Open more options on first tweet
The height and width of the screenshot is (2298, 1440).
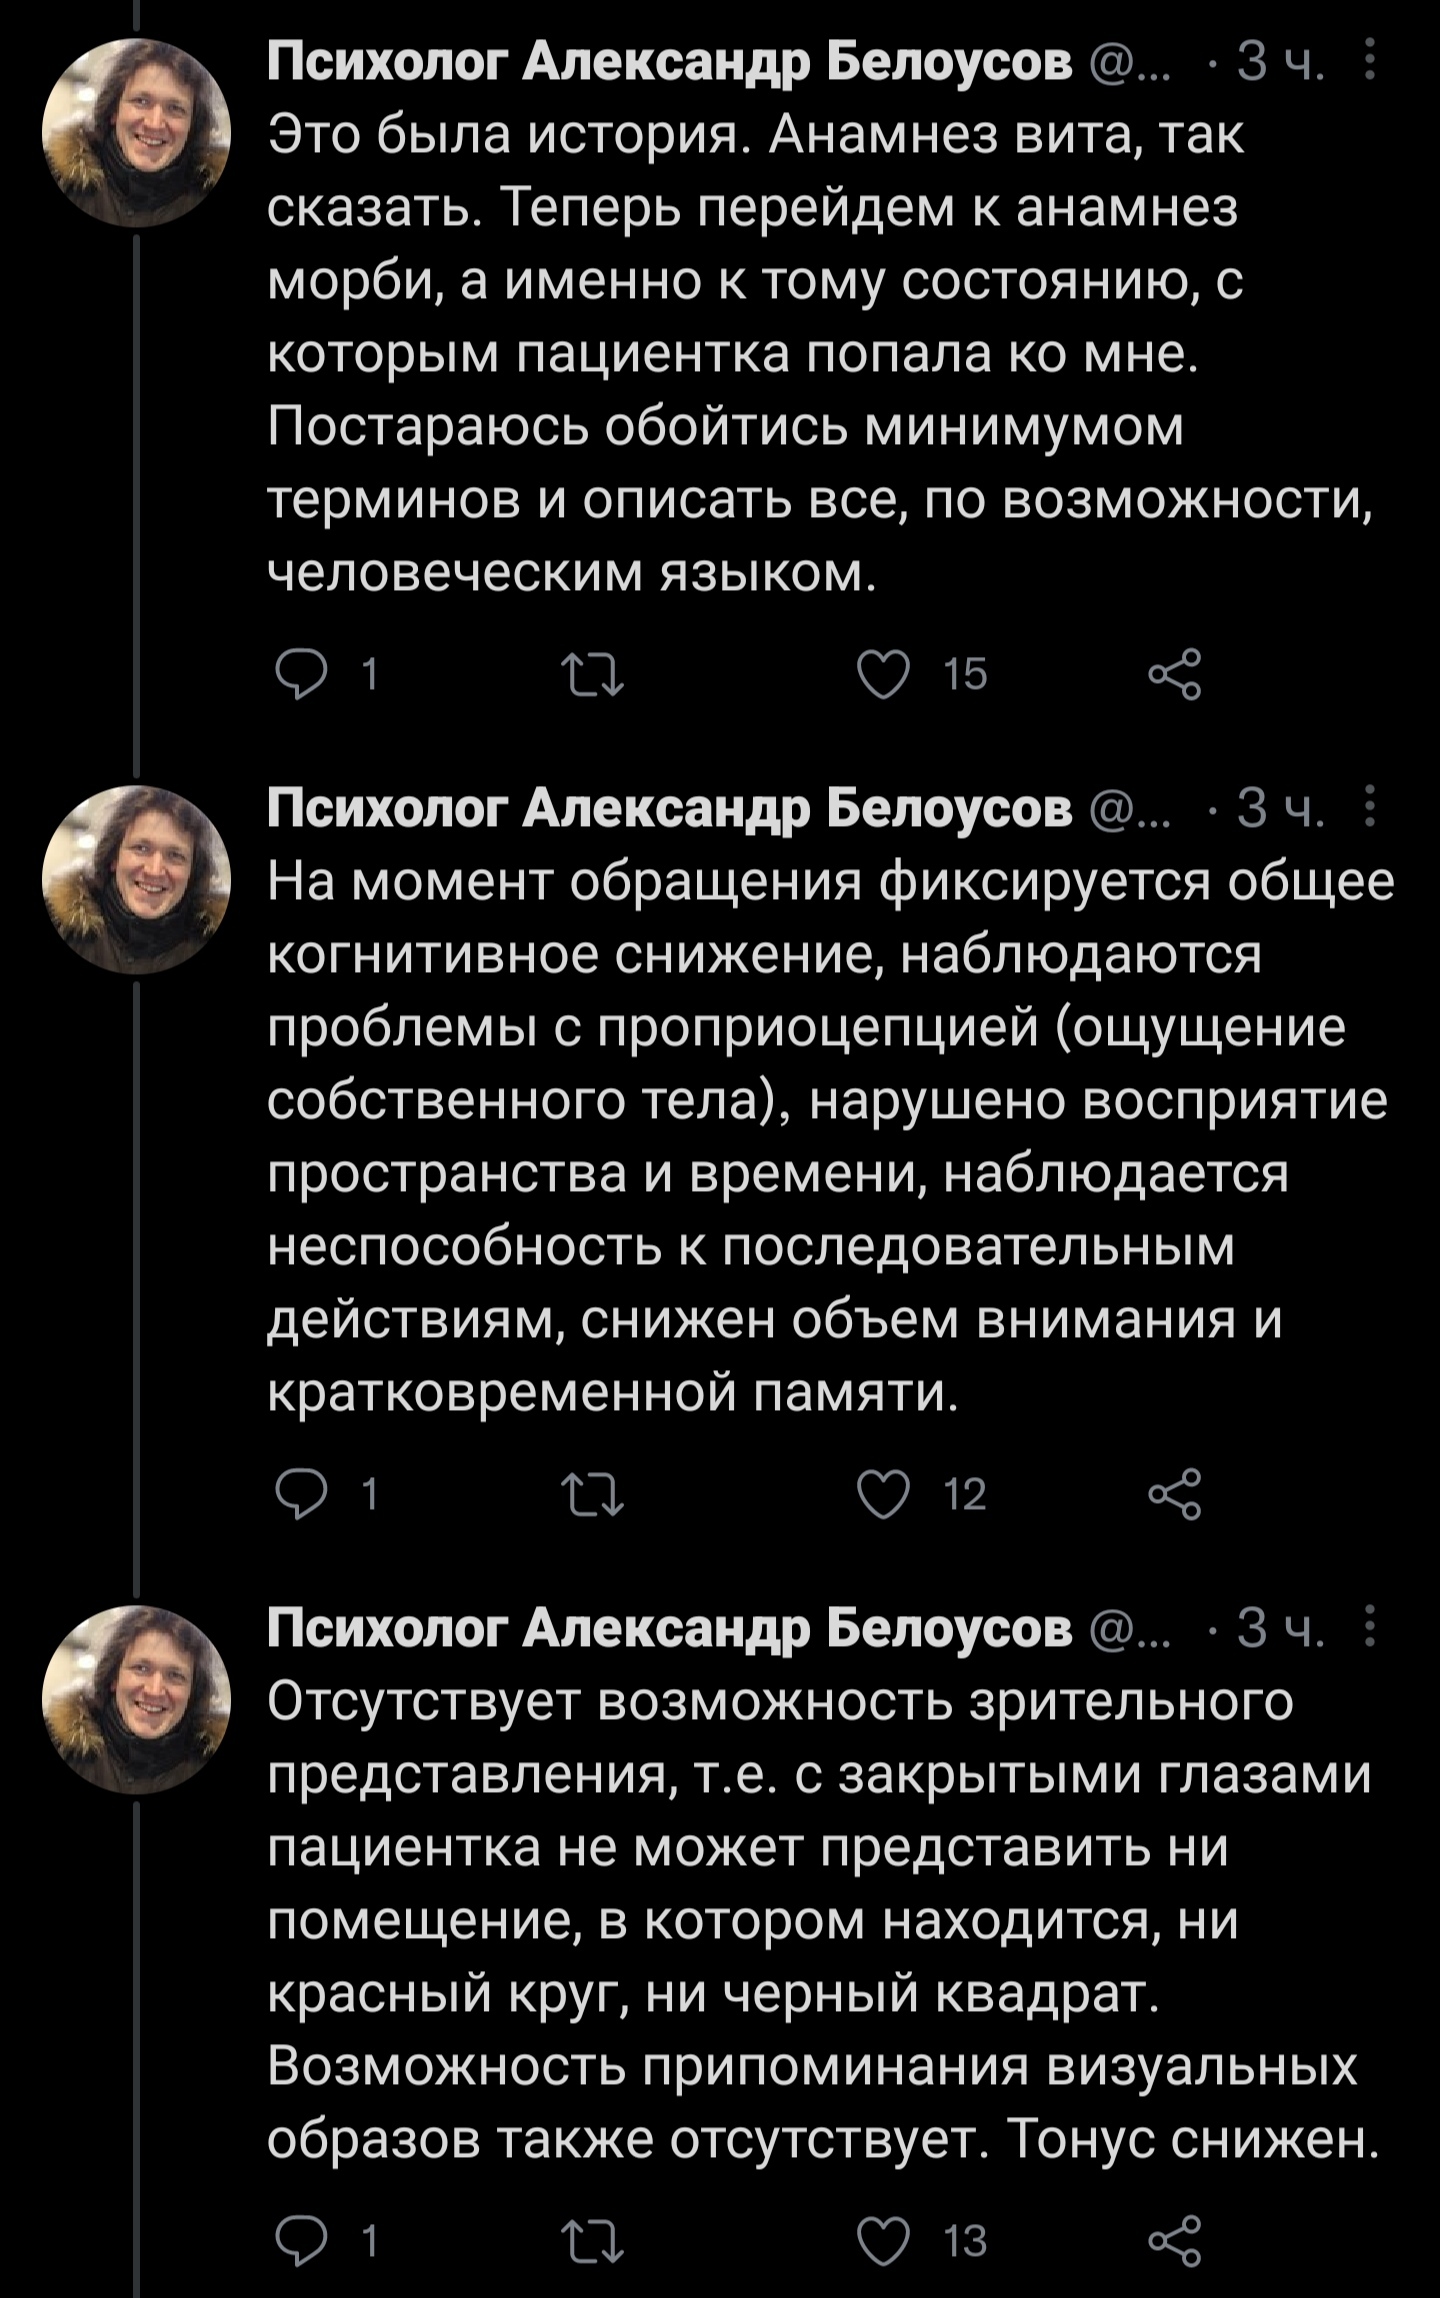tap(1370, 60)
